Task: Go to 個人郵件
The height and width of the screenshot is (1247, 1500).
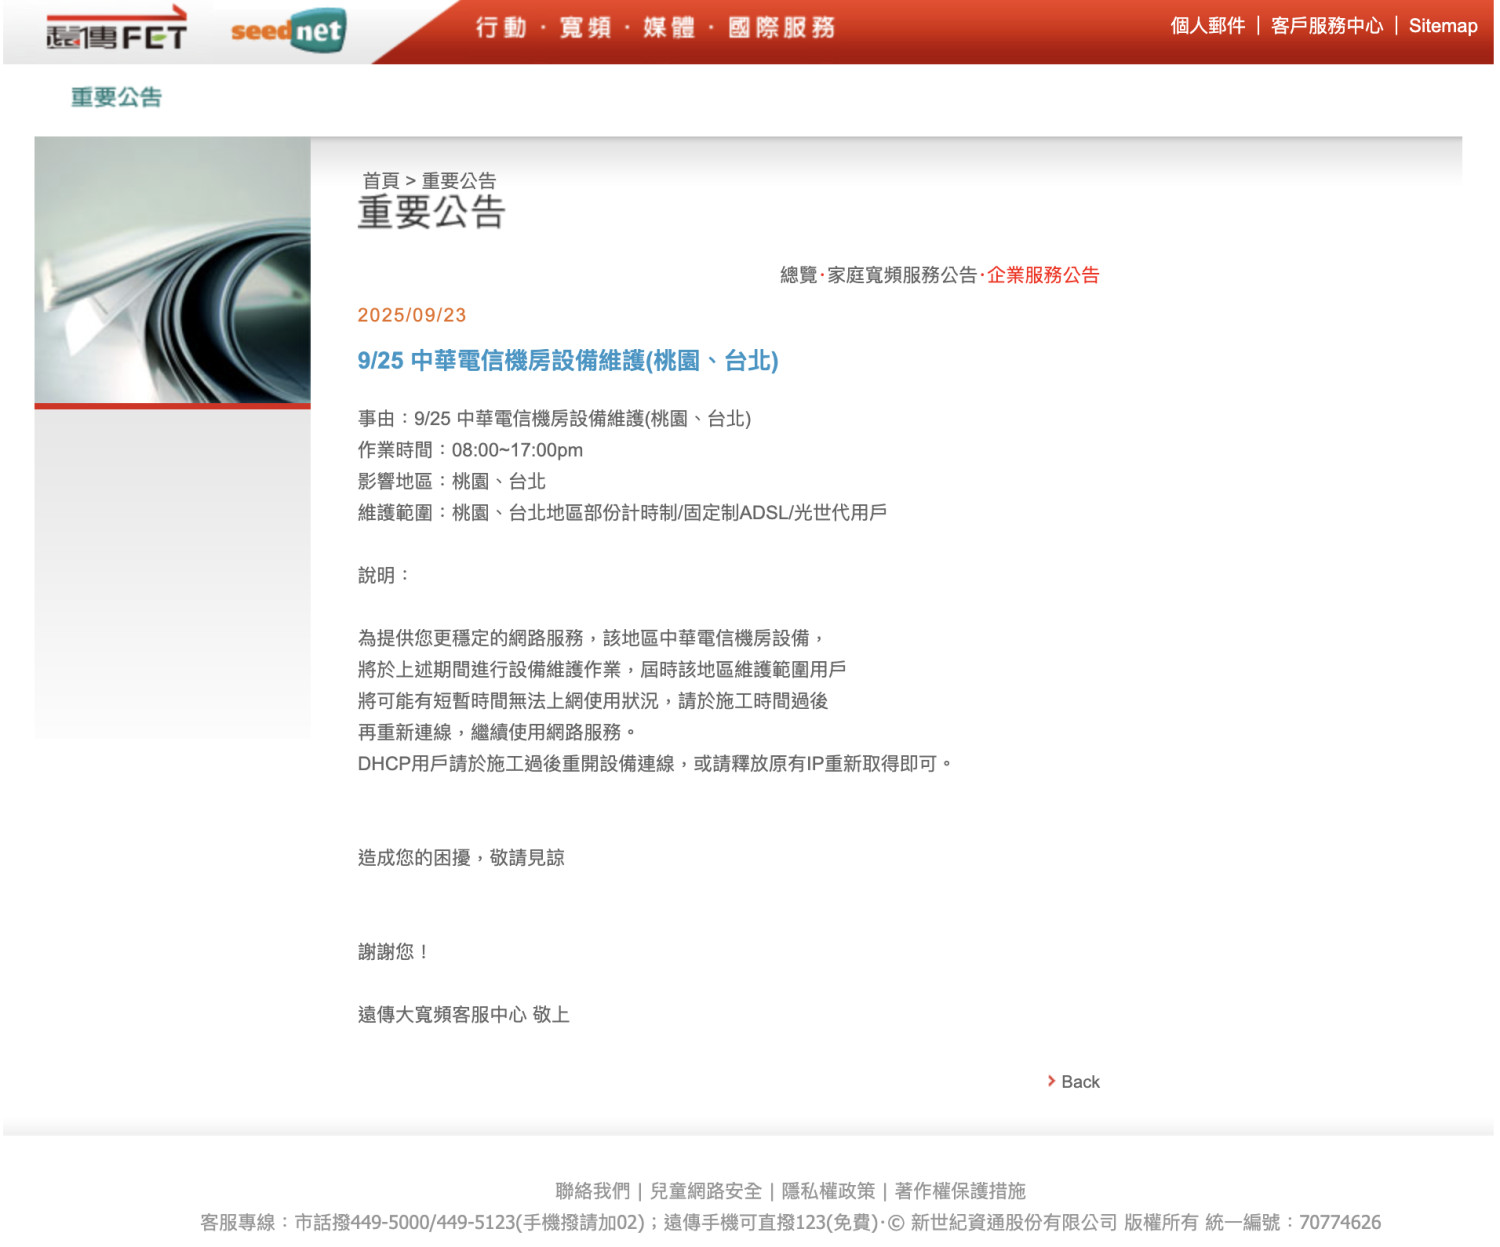Action: coord(1208,26)
